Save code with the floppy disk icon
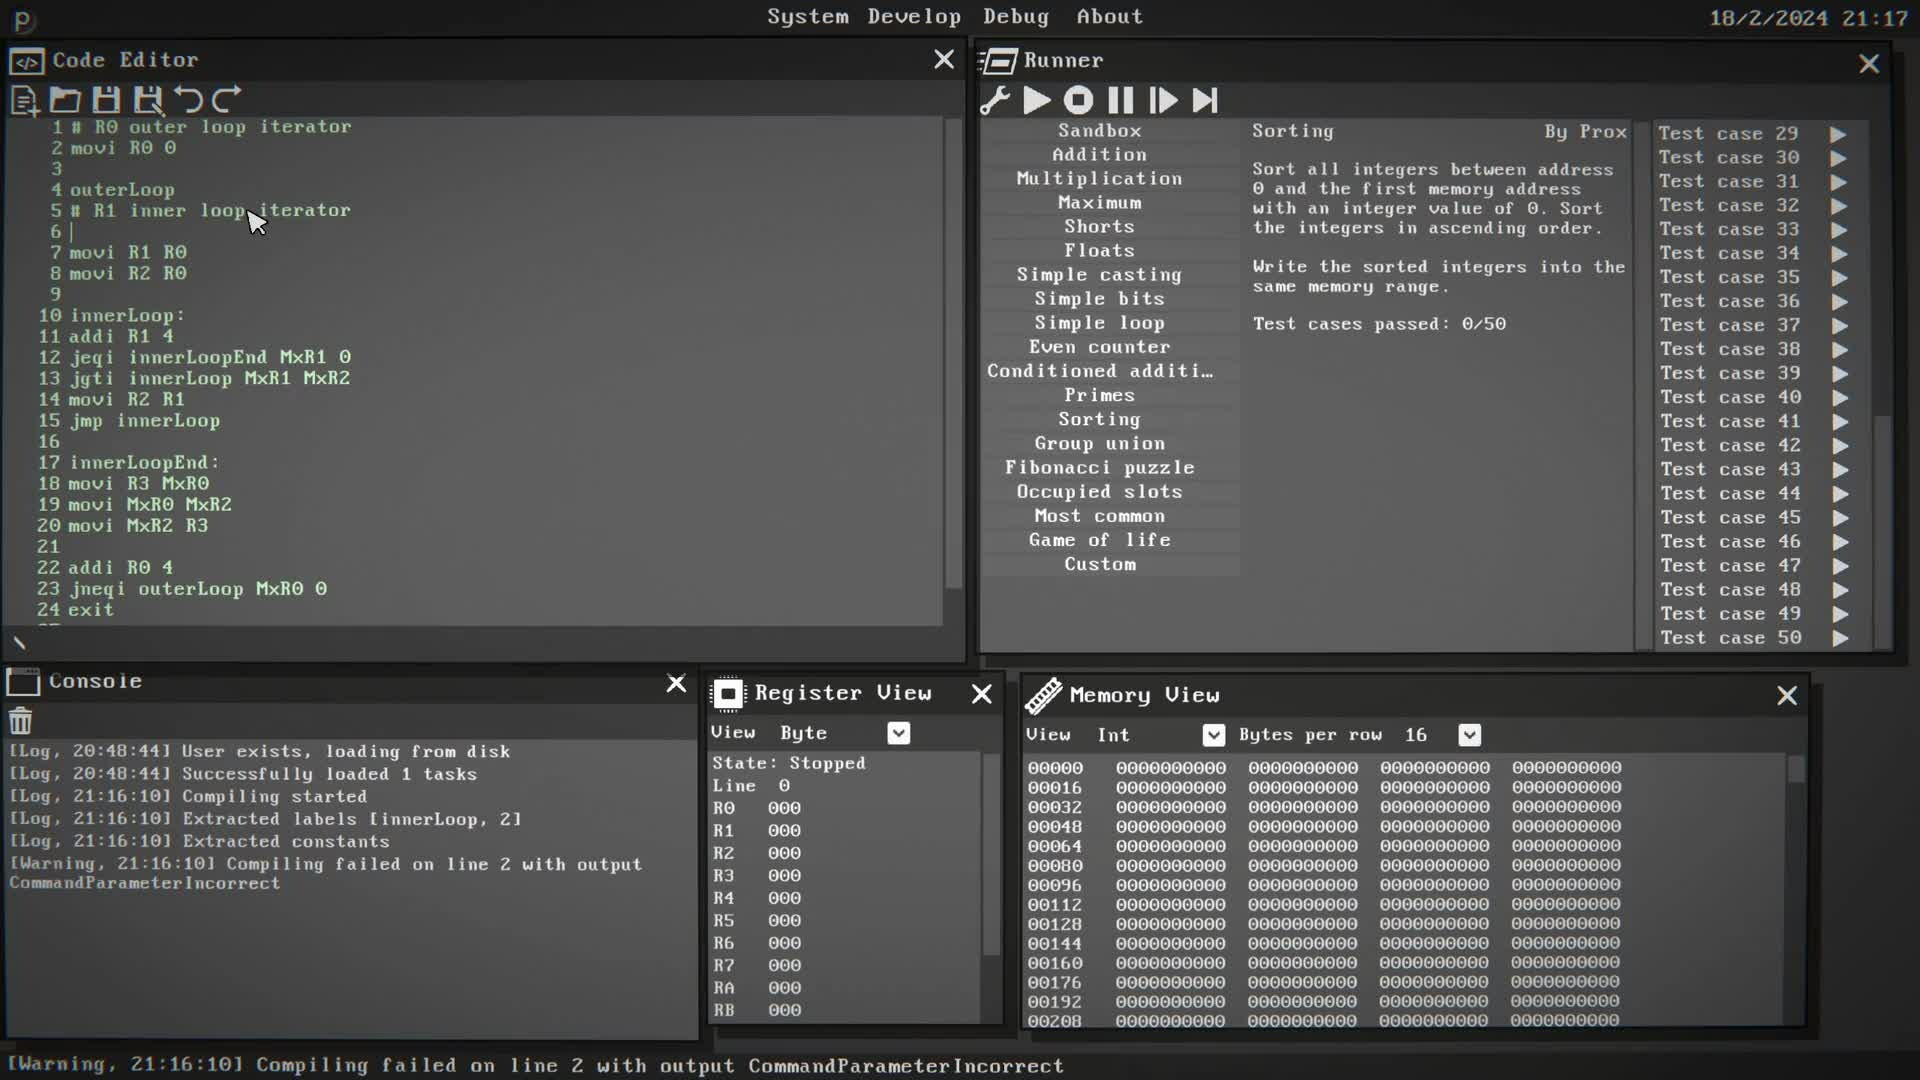The height and width of the screenshot is (1080, 1920). coord(106,100)
